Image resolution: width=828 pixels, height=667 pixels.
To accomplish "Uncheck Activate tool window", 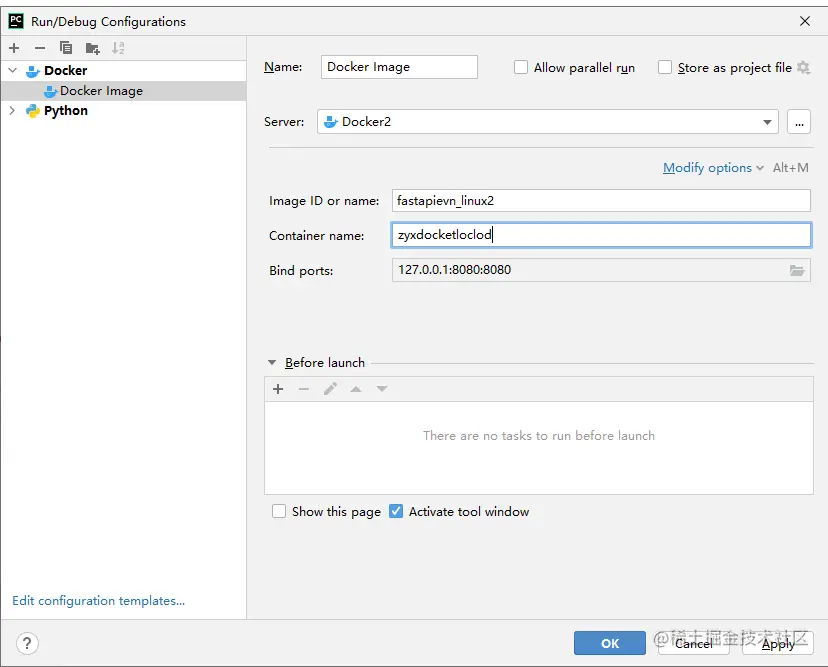I will (396, 512).
